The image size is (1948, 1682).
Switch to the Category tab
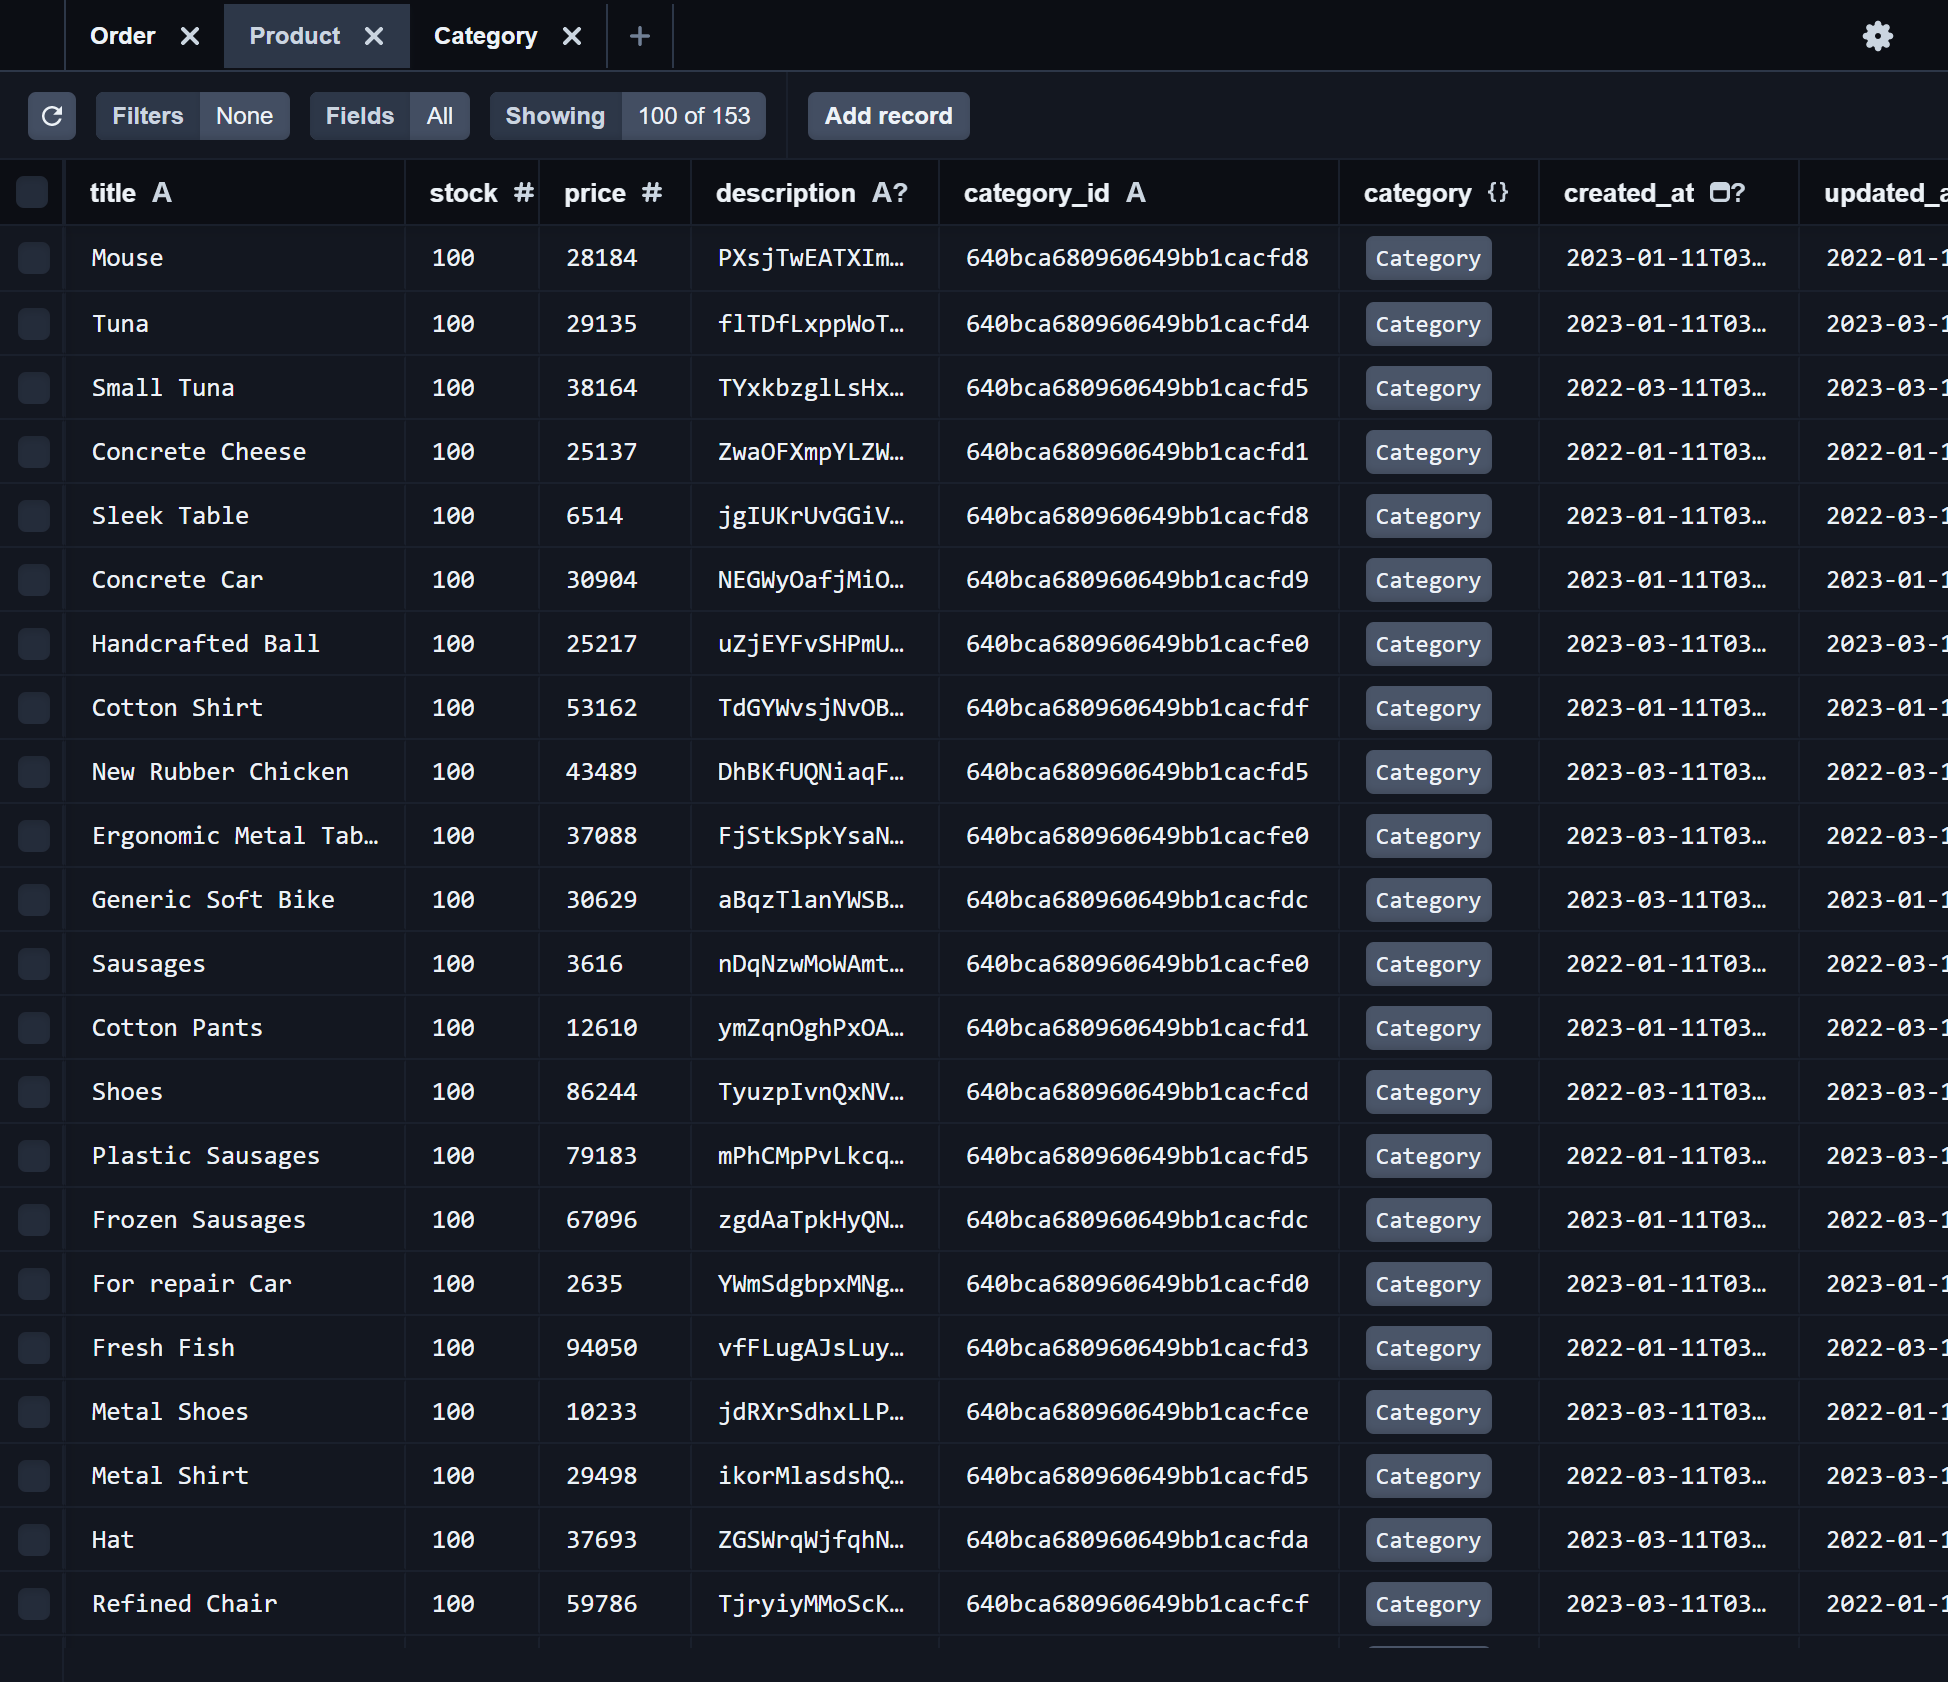pyautogui.click(x=485, y=37)
